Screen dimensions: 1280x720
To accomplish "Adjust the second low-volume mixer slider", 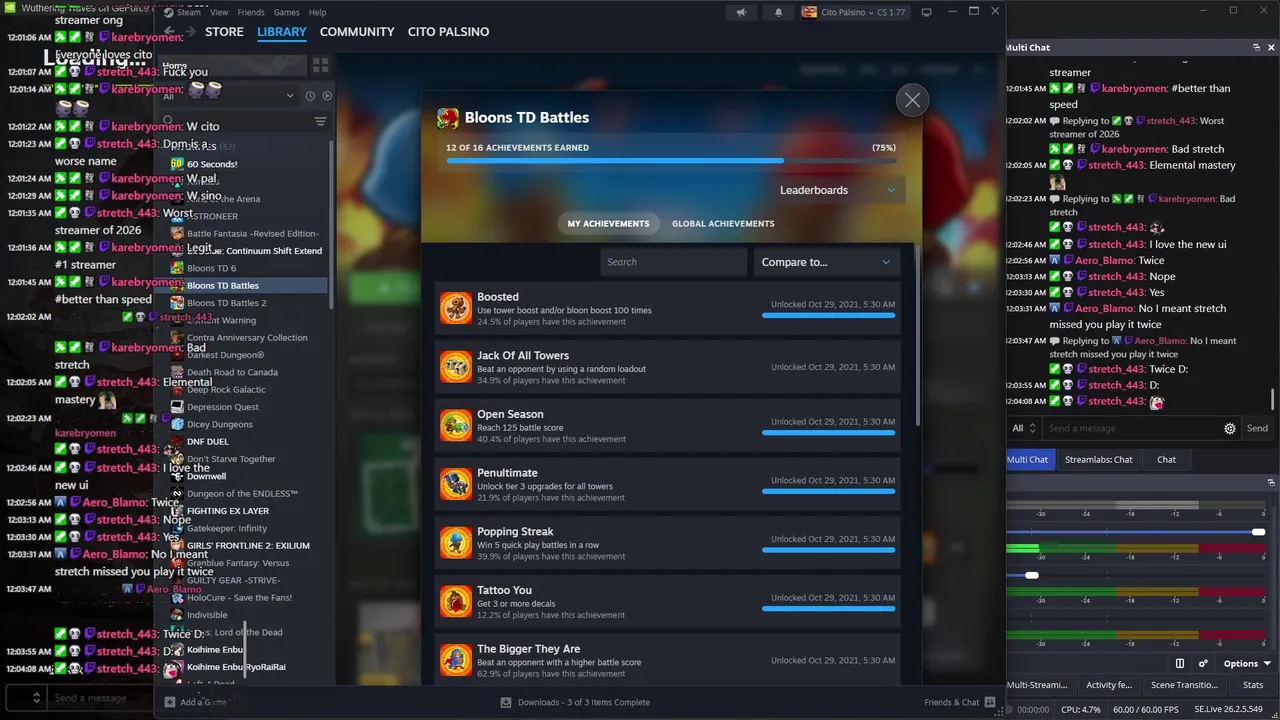I will coord(1032,575).
